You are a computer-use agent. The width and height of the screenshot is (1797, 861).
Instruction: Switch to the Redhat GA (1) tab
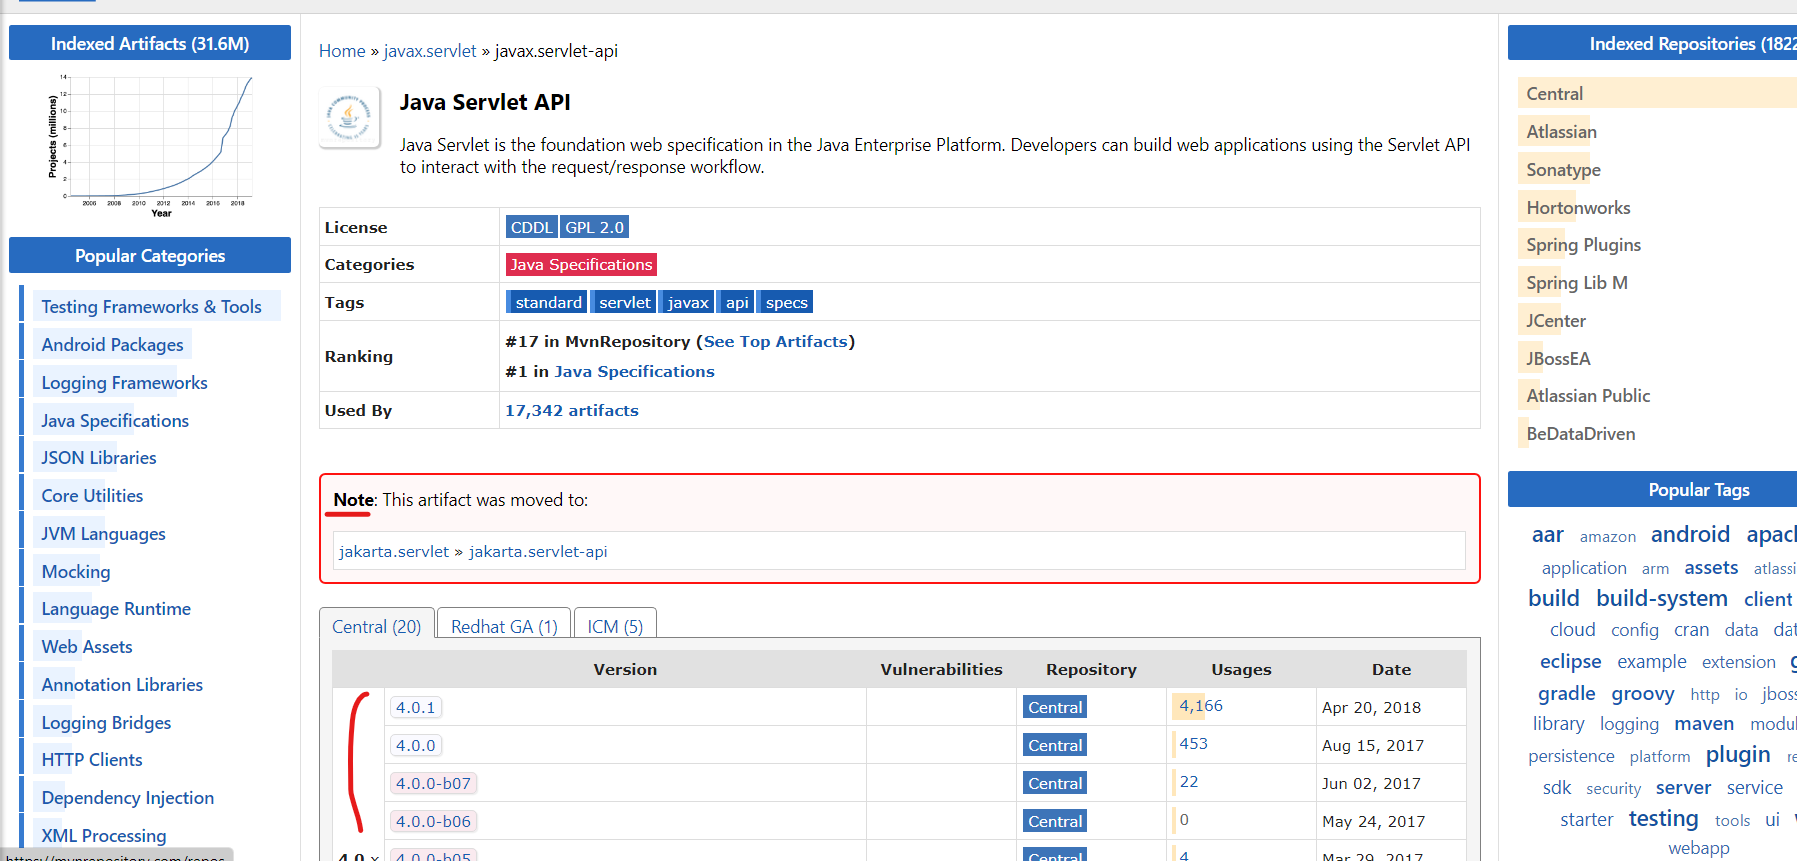pos(504,626)
